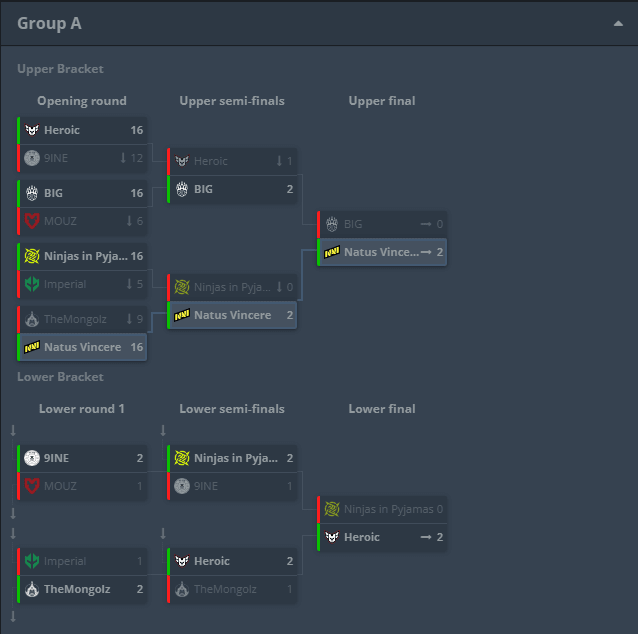
Task: Click Heroic logo in Opening round
Action: pyautogui.click(x=32, y=130)
